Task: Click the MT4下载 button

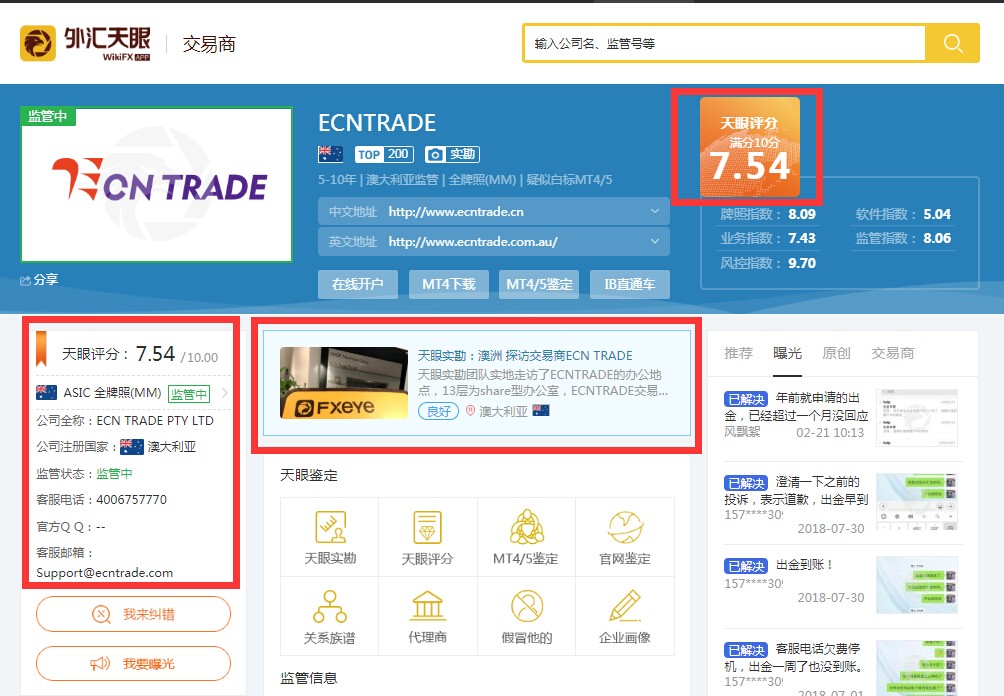Action: click(x=449, y=284)
